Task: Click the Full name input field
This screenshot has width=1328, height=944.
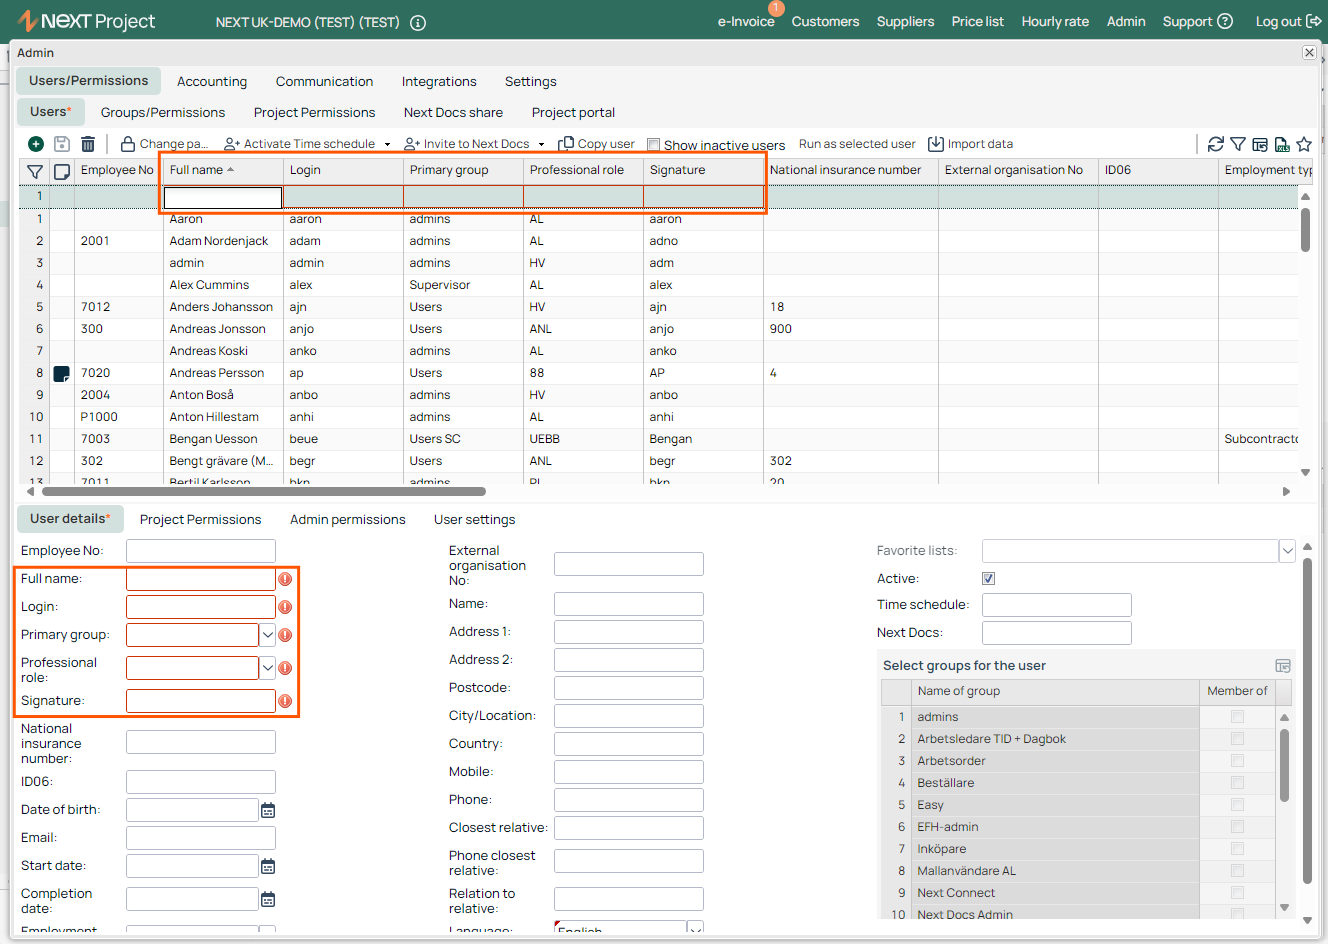Action: pyautogui.click(x=201, y=579)
